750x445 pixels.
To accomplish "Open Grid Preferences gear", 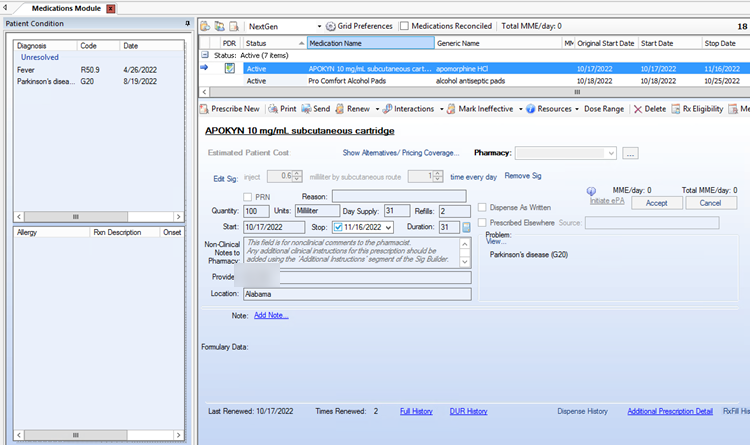I will point(331,26).
